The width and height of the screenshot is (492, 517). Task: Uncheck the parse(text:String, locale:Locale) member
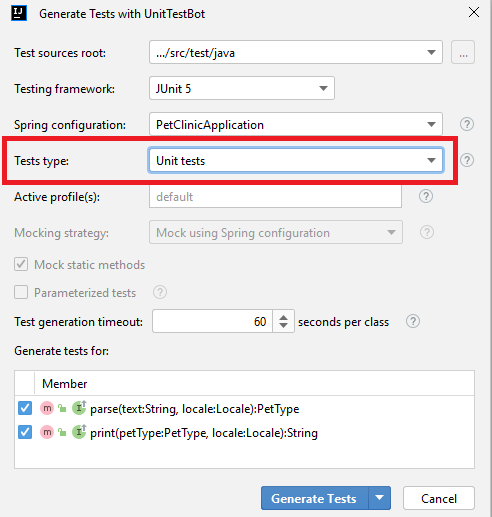pyautogui.click(x=25, y=408)
